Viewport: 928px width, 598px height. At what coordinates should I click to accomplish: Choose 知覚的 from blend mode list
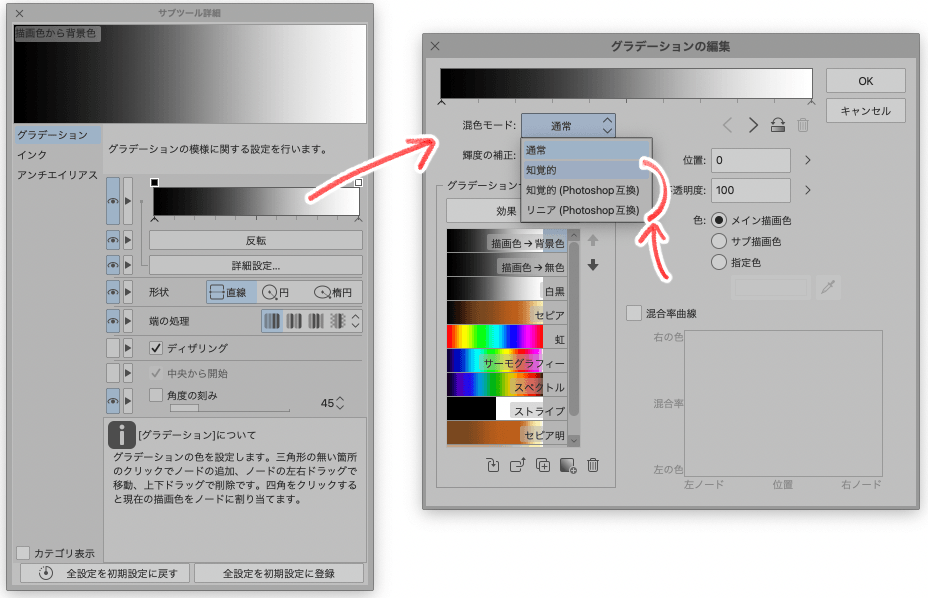586,170
